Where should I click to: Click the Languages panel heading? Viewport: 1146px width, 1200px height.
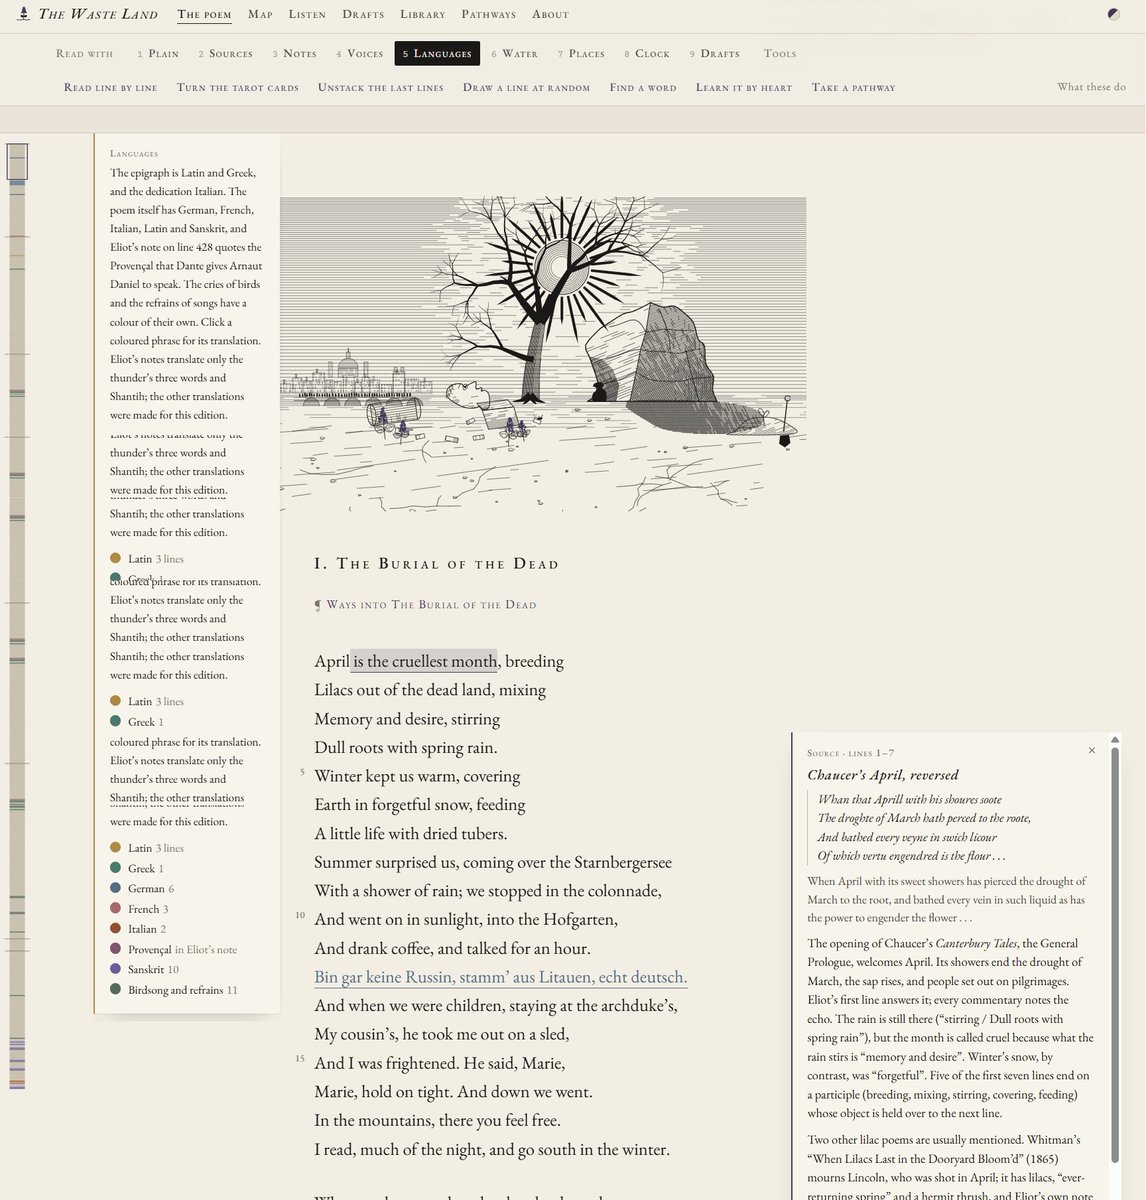[134, 154]
